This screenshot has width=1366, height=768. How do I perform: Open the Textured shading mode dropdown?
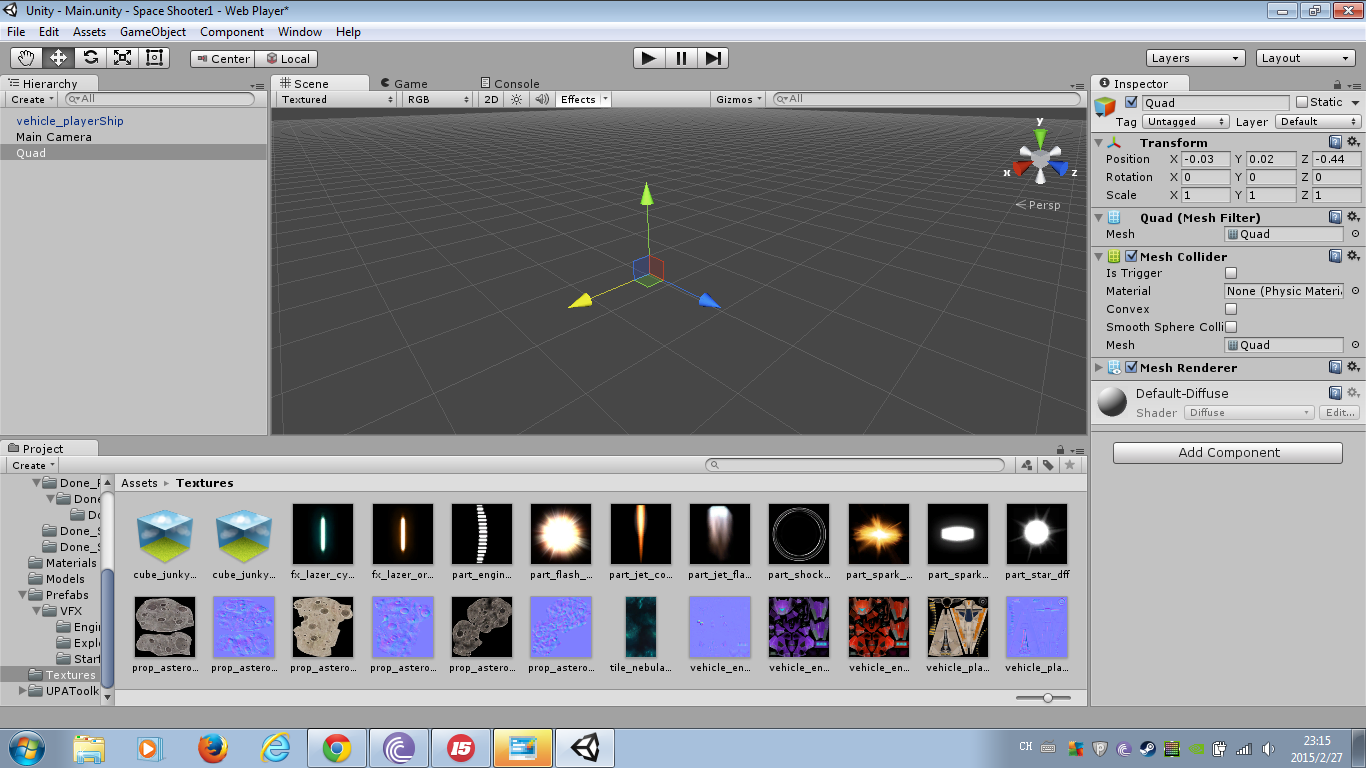pos(335,99)
